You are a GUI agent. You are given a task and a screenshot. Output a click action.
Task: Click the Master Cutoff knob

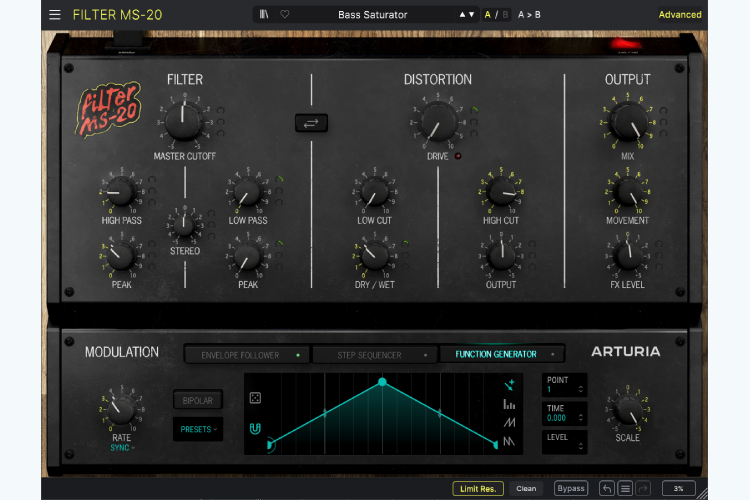pos(184,122)
